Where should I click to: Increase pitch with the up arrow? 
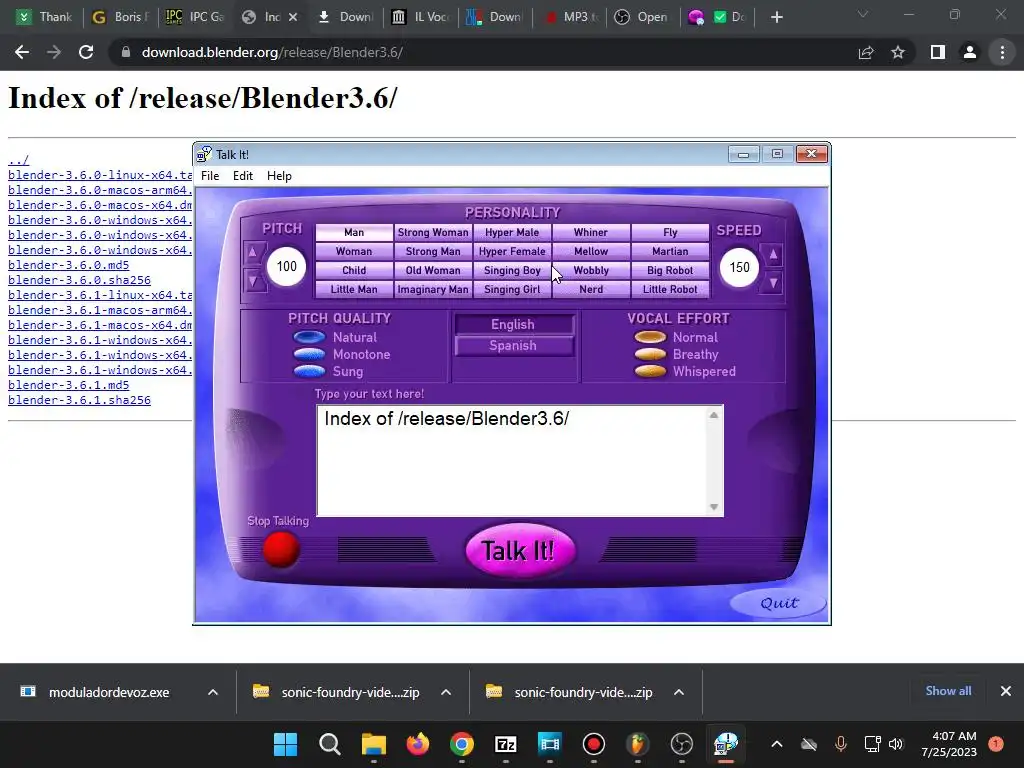point(253,253)
